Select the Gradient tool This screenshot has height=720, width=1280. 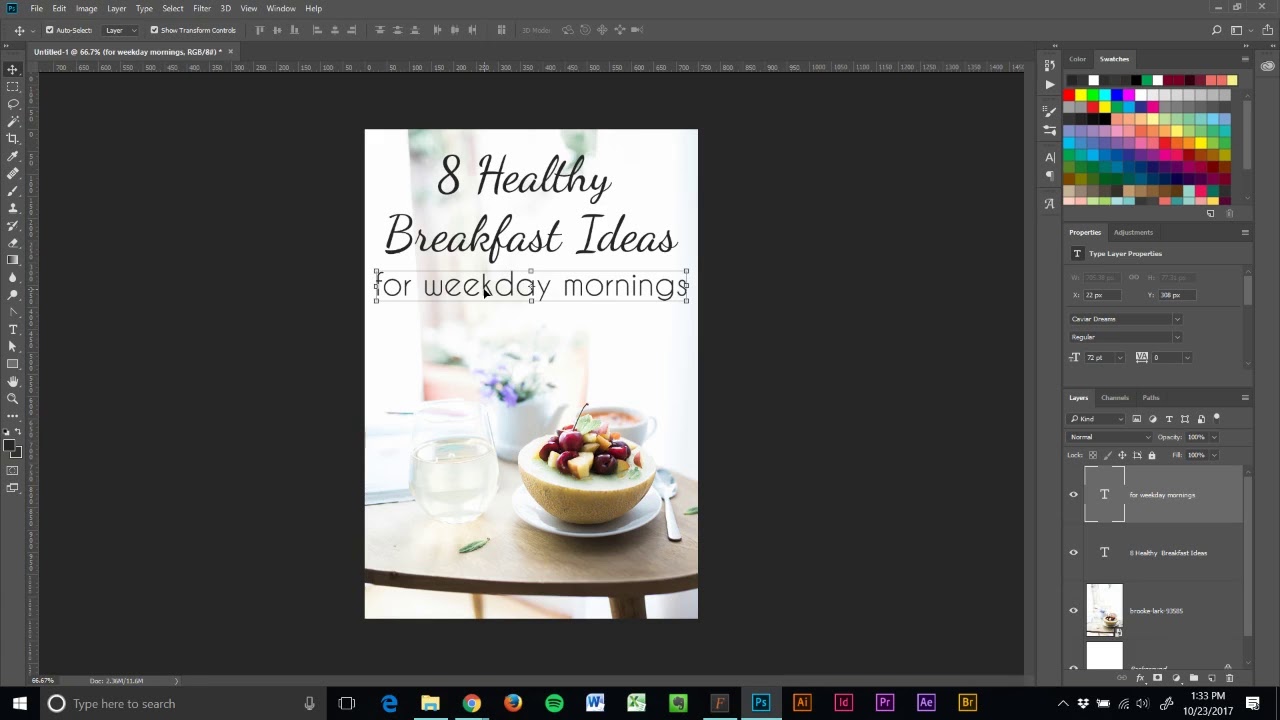[x=13, y=260]
